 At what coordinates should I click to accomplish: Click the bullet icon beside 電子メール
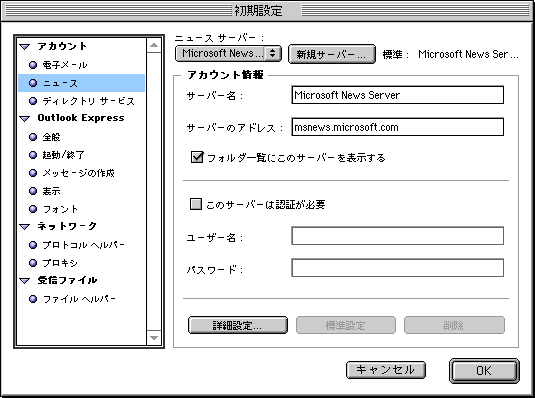pyautogui.click(x=33, y=65)
